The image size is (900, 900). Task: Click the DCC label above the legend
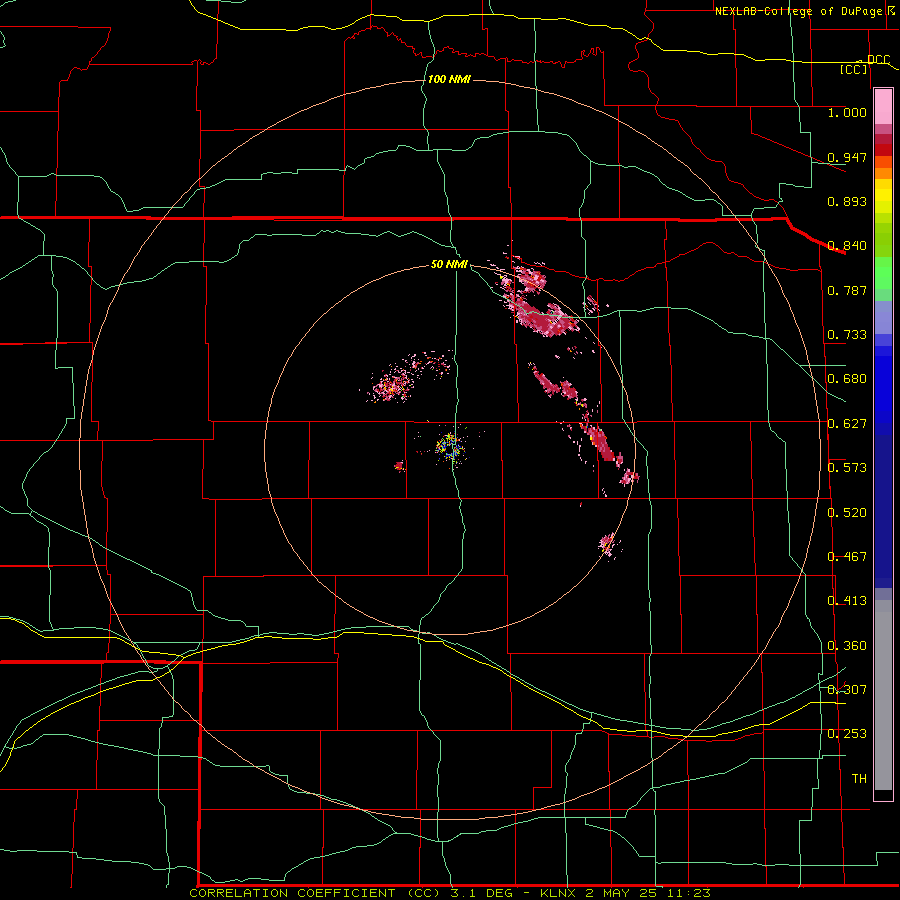tap(878, 60)
